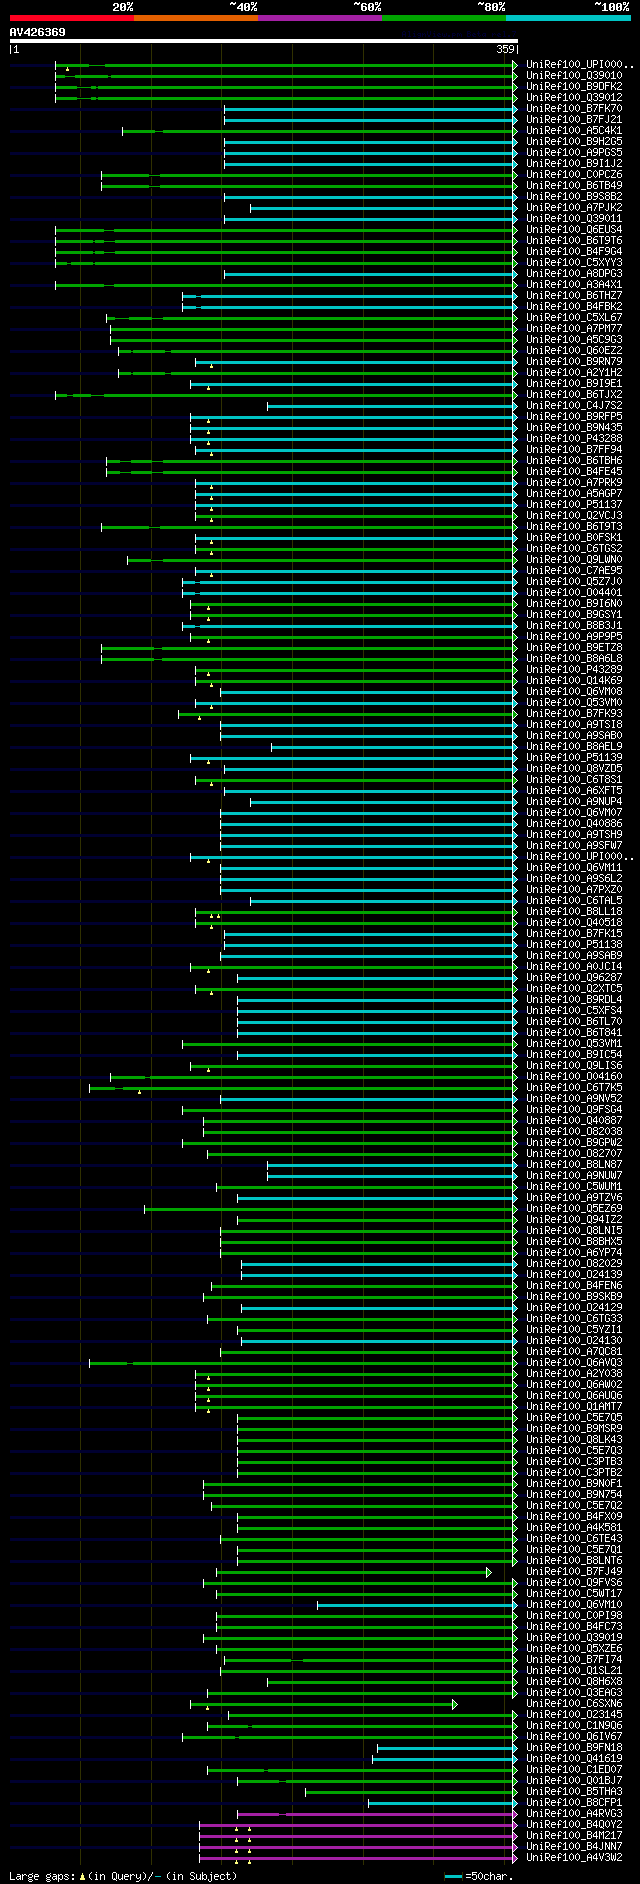This screenshot has width=640, height=1884.
Task: Select the UniRef100_Q9LWN0 label
Action: click(x=574, y=559)
